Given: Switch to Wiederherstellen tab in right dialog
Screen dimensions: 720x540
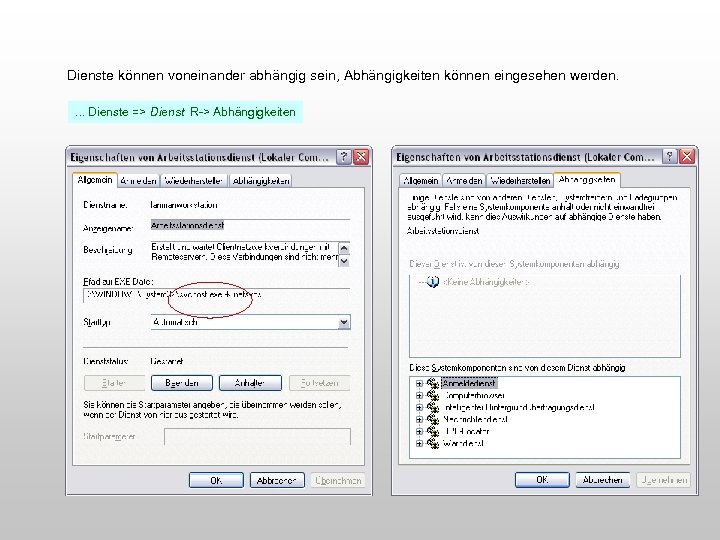Looking at the screenshot, I should click(520, 180).
